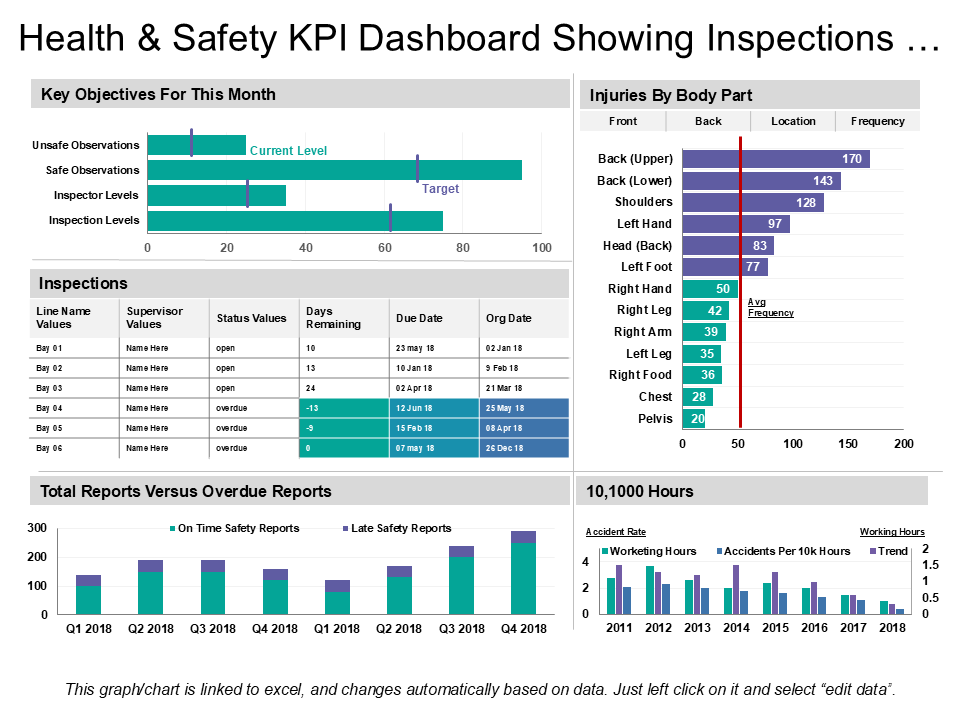The width and height of the screenshot is (960, 720).
Task: Click the Target chart label
Action: tap(440, 189)
